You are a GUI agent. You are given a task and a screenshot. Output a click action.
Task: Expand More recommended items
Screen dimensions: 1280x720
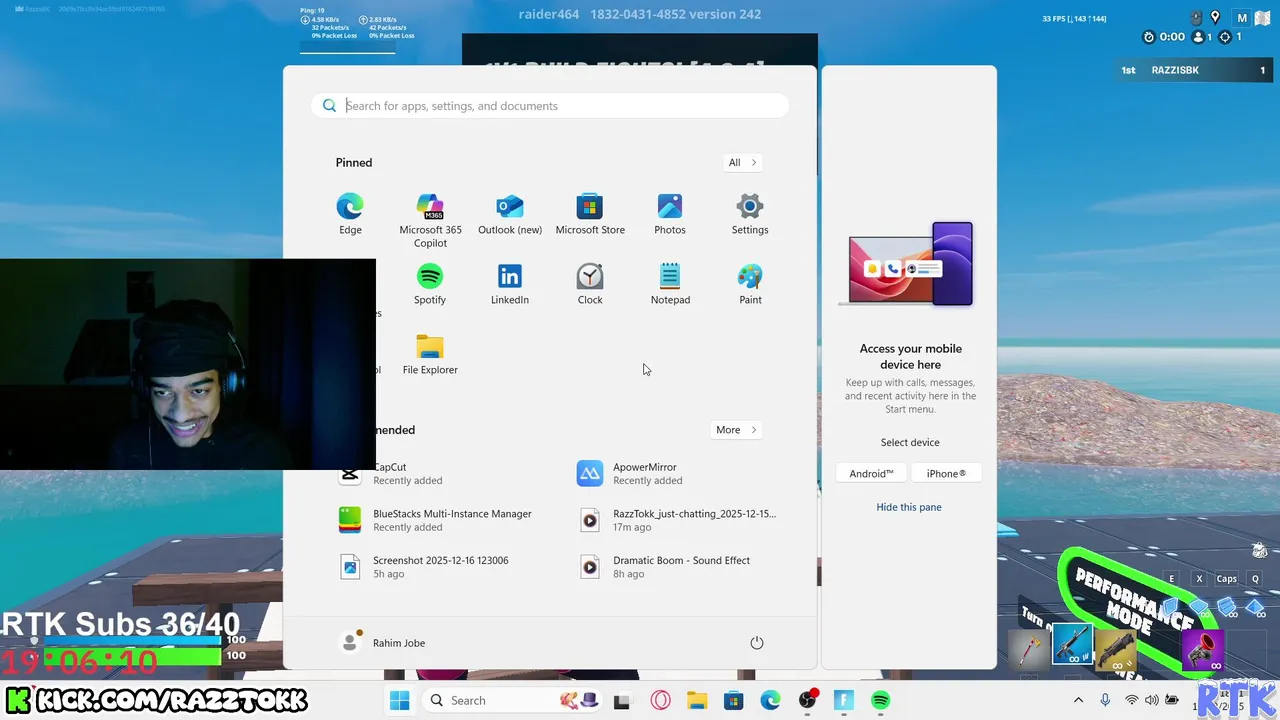(x=737, y=430)
